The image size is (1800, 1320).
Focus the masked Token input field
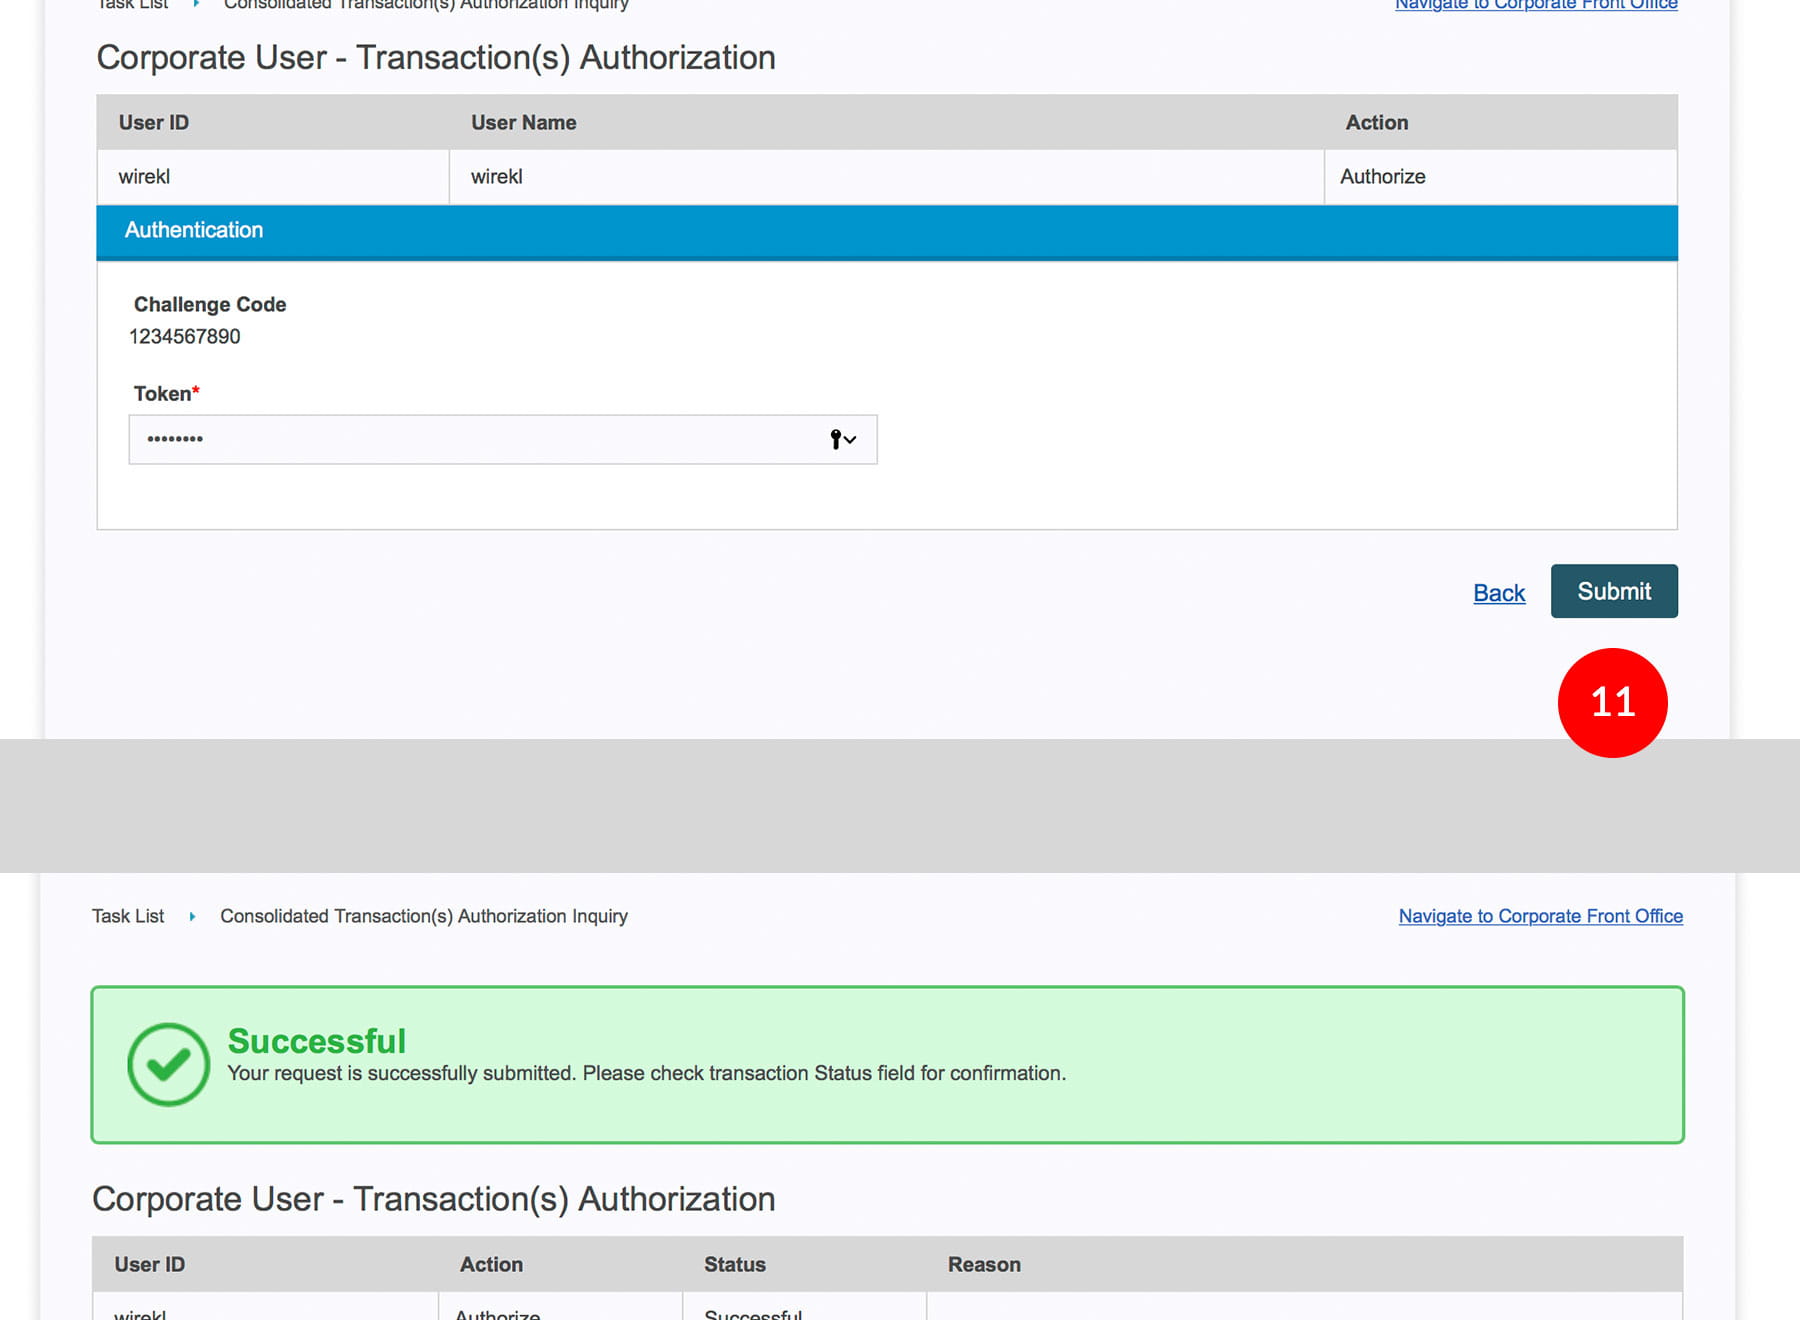[x=480, y=439]
